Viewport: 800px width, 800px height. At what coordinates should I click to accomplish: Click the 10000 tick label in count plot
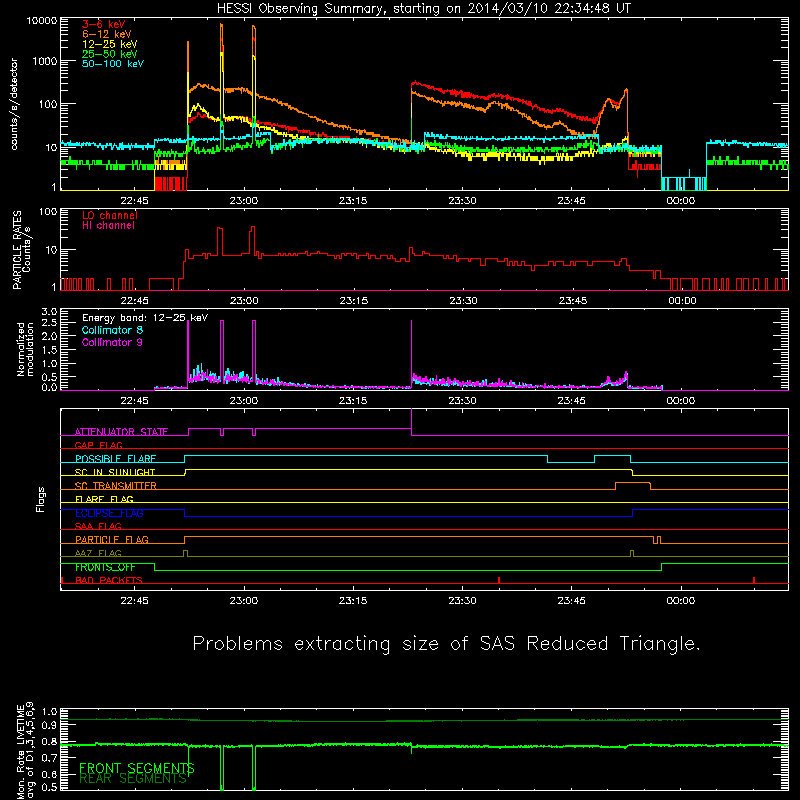(42, 21)
